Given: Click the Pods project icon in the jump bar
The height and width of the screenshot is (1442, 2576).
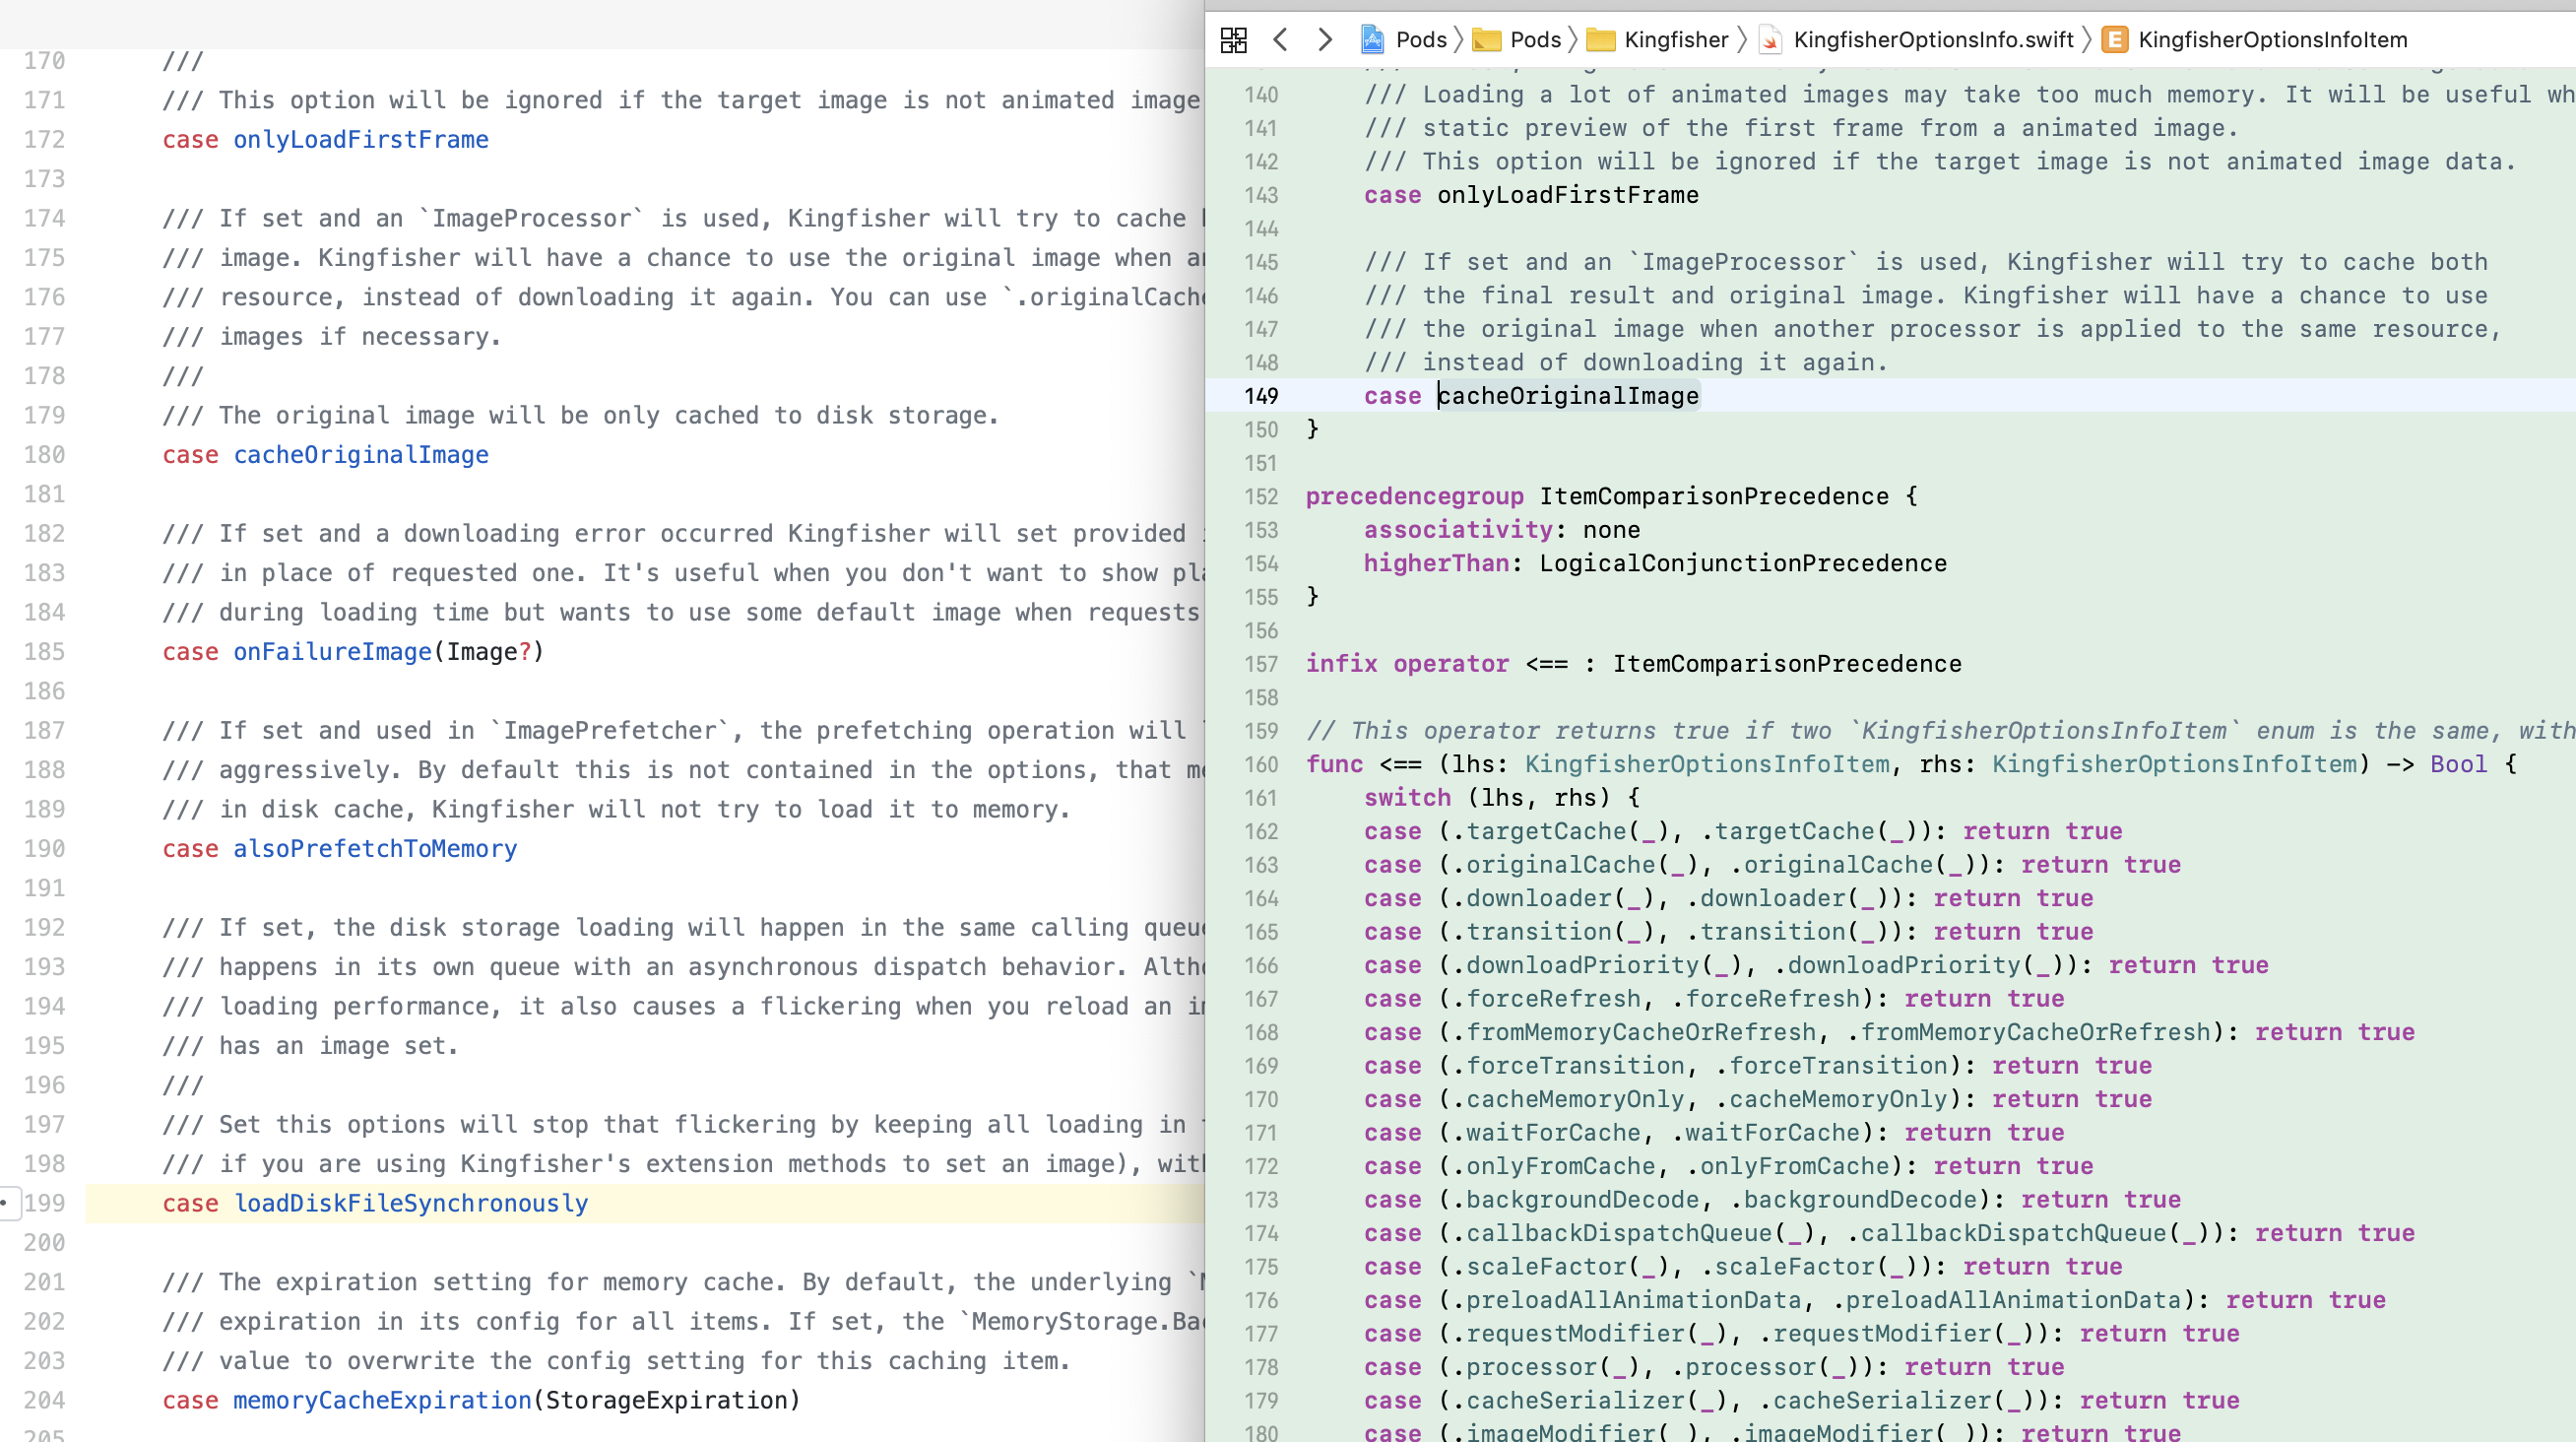Looking at the screenshot, I should point(1371,40).
